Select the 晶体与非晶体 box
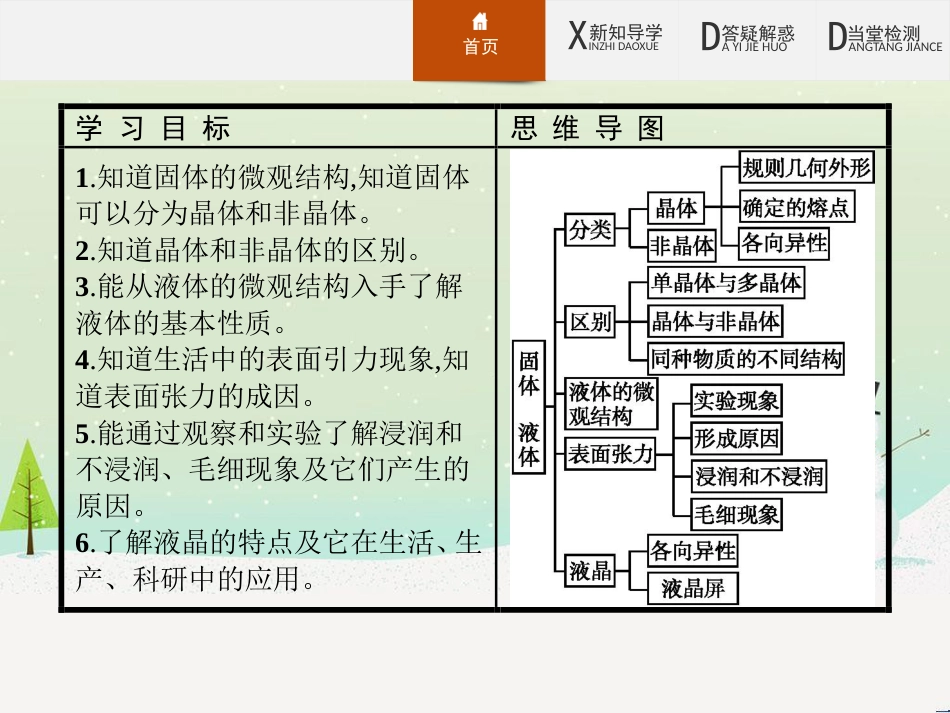950x713 pixels. (x=715, y=322)
